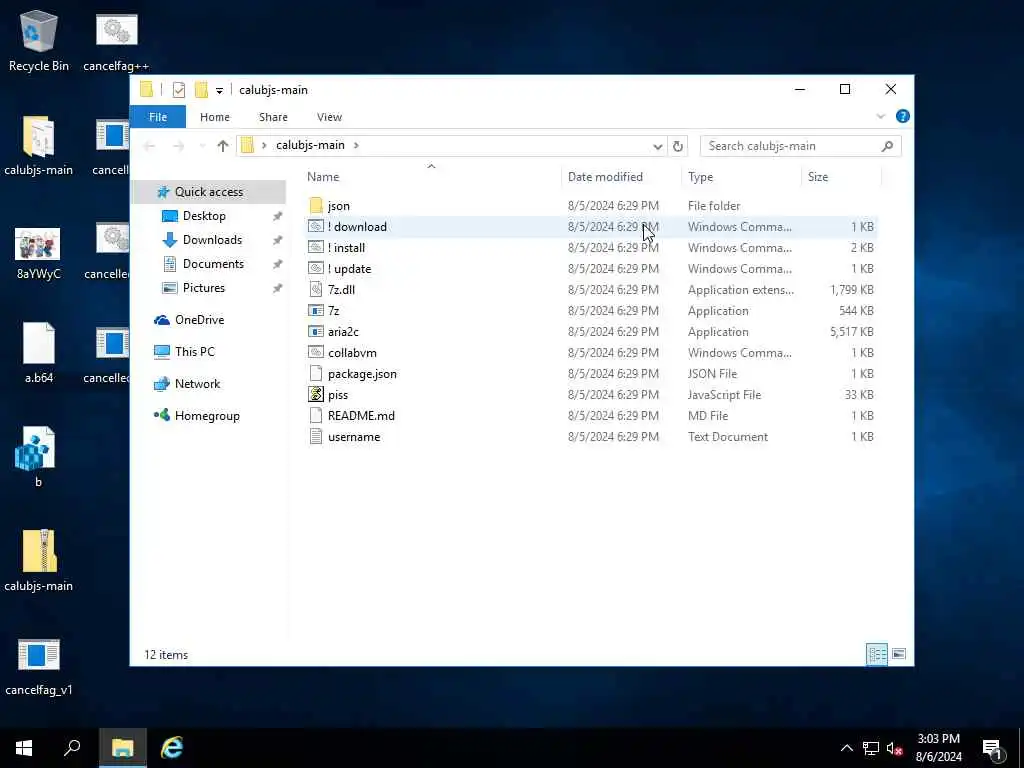Open the Windows Start menu

point(24,748)
